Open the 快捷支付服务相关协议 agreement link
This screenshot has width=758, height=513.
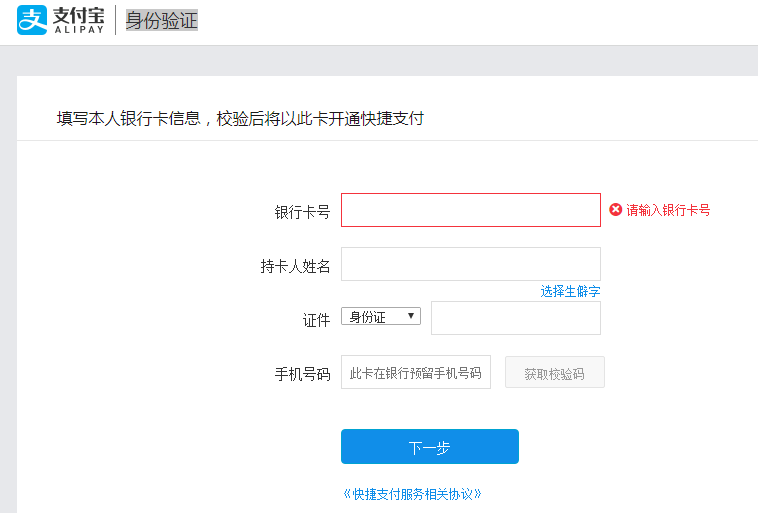coord(412,494)
